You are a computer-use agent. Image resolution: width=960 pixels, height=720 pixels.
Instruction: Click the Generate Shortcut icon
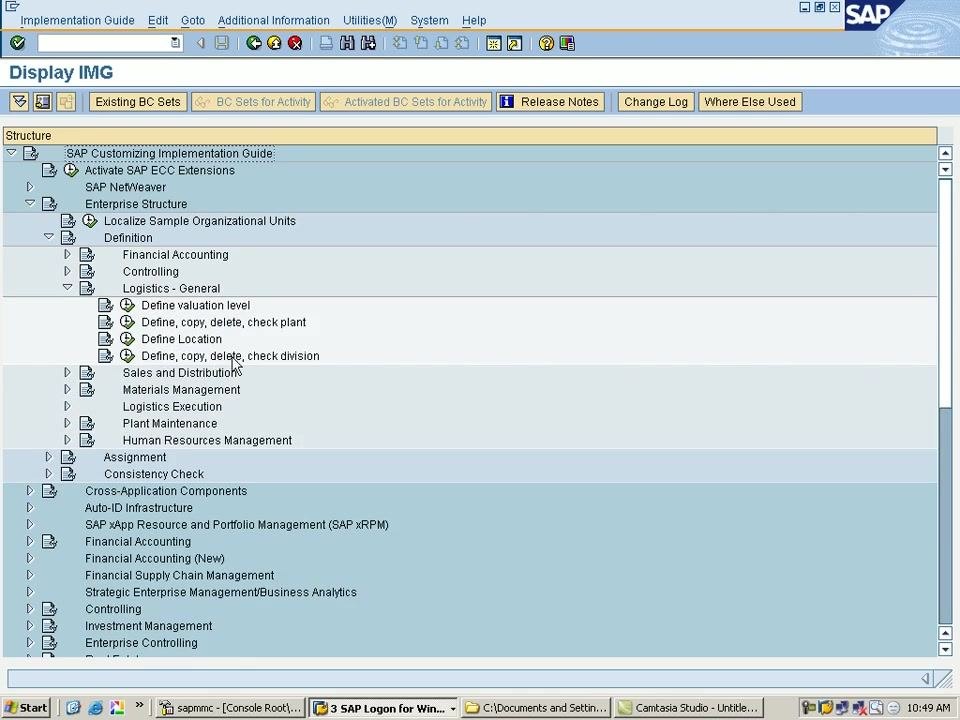click(x=514, y=43)
